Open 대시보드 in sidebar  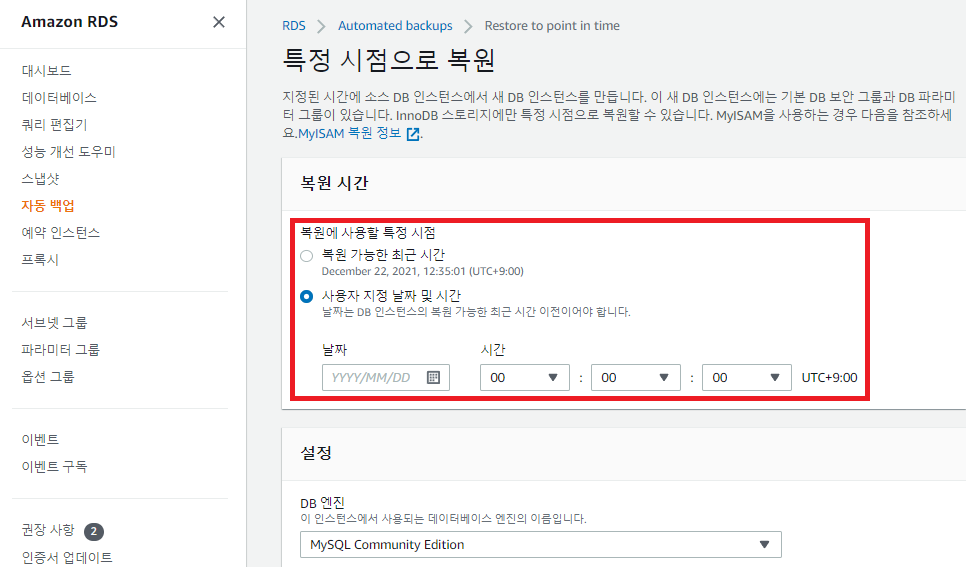pyautogui.click(x=46, y=70)
